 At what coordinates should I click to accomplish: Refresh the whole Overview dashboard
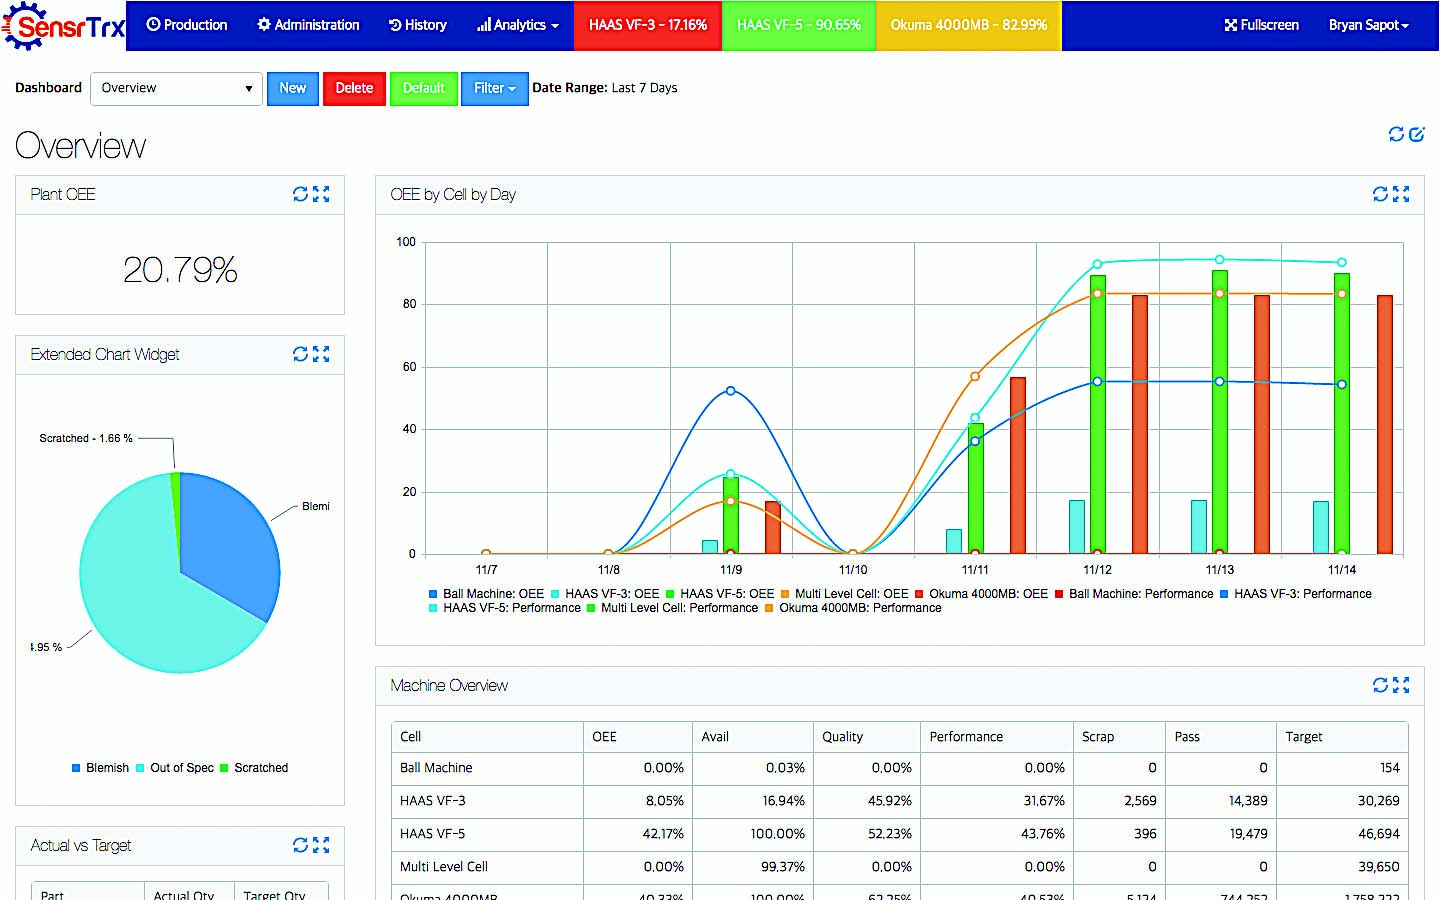point(1396,134)
